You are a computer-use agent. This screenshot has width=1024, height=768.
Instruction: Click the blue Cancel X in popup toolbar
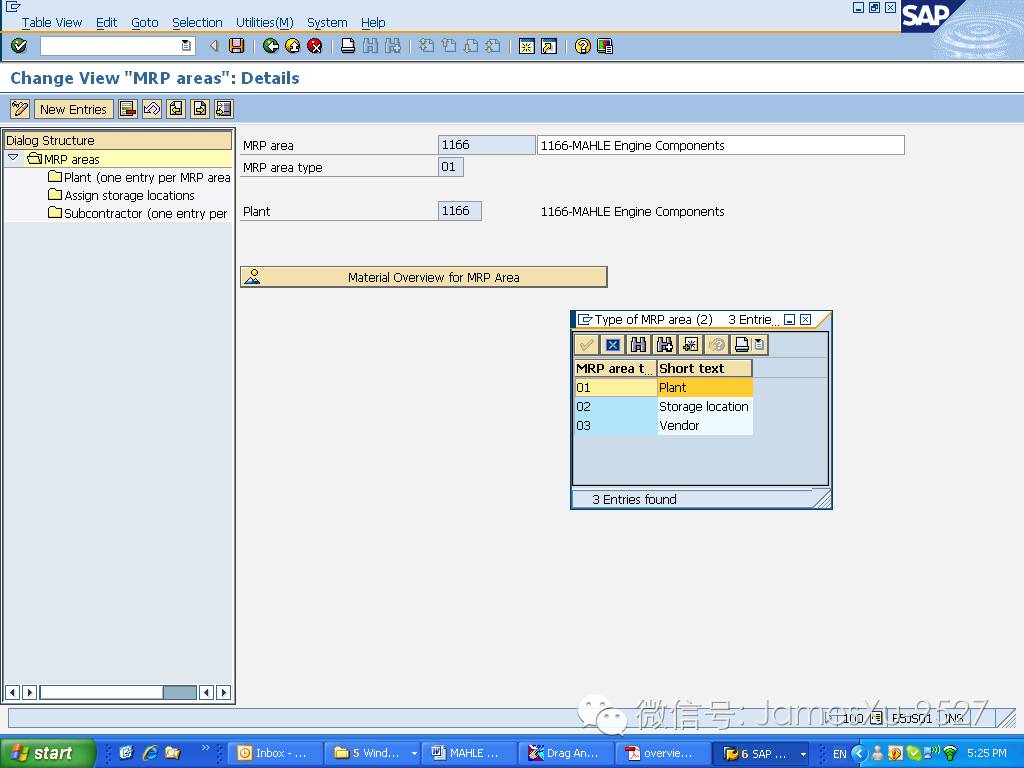pos(613,344)
